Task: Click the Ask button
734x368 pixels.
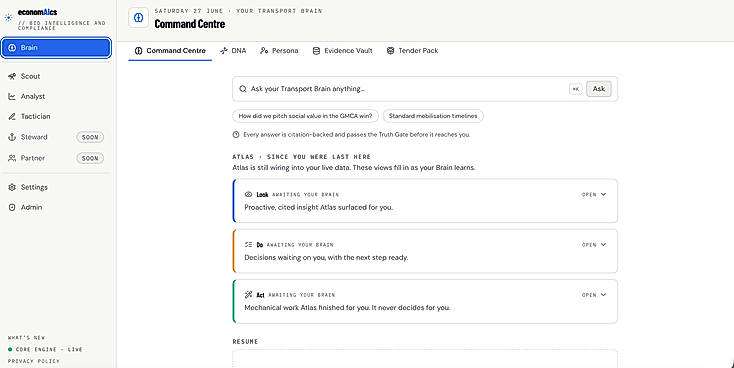Action: [599, 89]
